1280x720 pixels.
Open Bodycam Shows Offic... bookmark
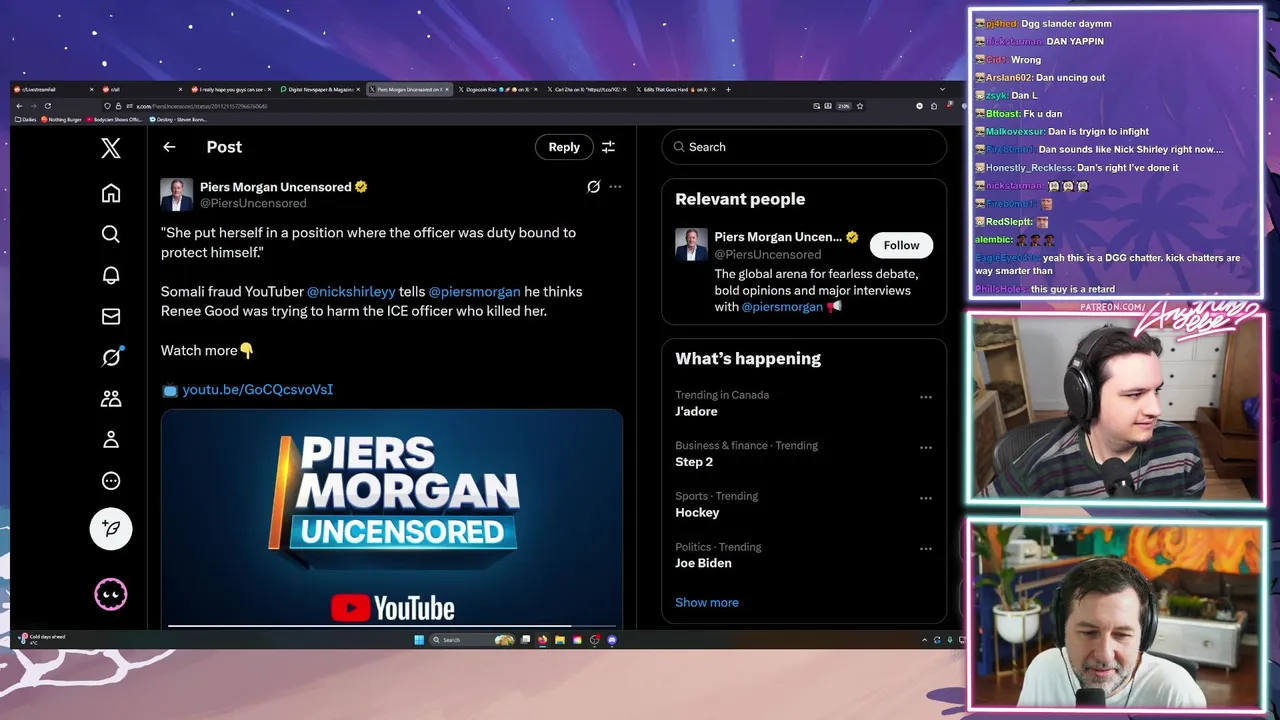[115, 119]
